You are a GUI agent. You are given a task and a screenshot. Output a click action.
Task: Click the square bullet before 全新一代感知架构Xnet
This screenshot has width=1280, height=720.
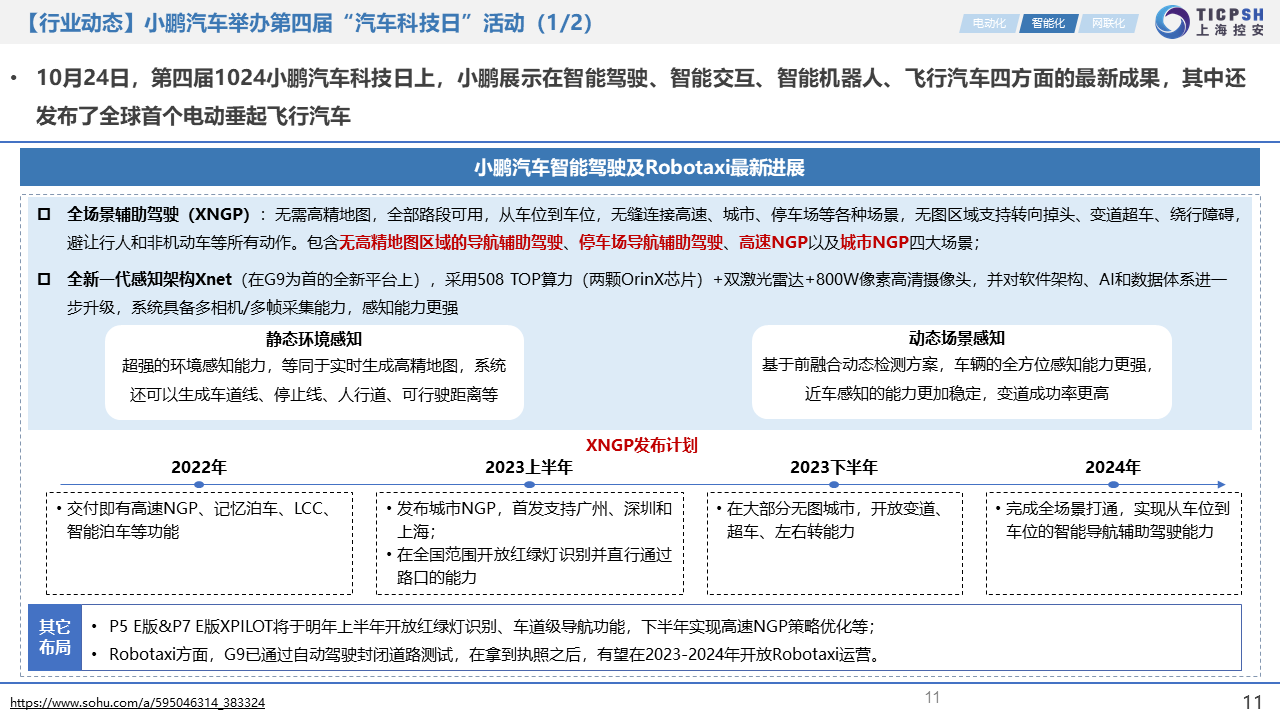pos(43,279)
